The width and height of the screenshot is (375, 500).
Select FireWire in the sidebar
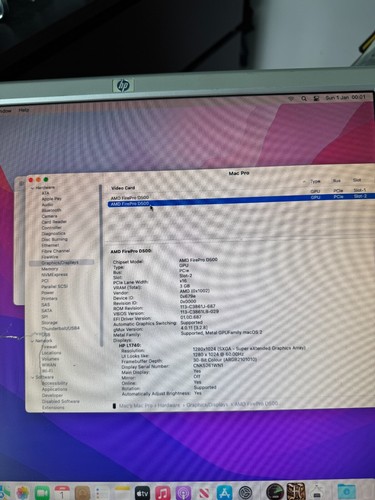(50, 257)
